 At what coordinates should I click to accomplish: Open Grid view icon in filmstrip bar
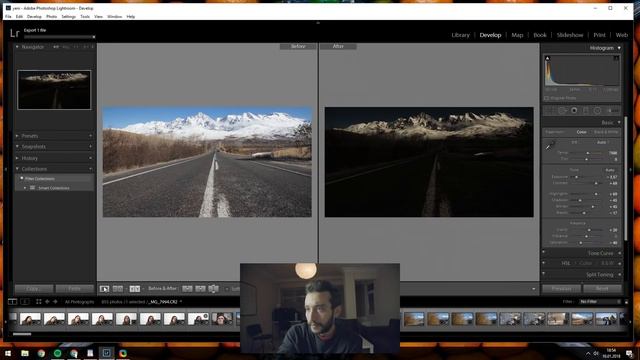39,302
